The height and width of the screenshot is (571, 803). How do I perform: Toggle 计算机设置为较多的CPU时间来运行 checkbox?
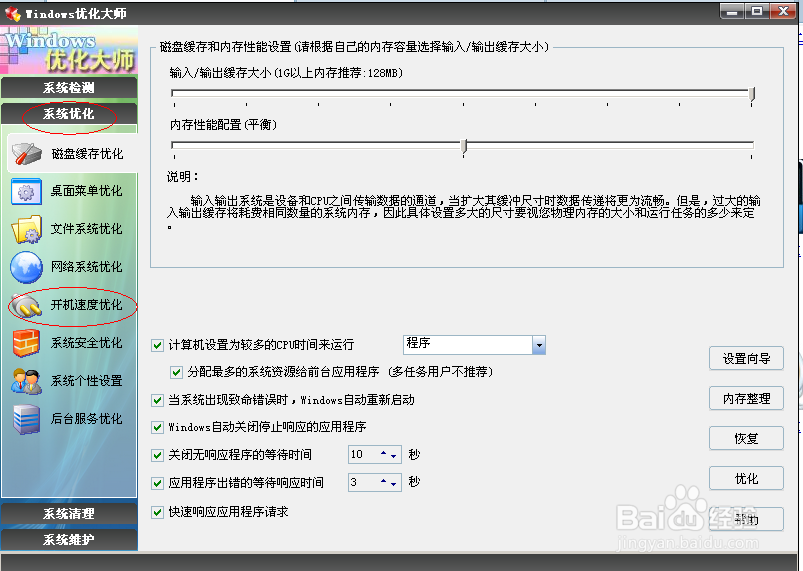(x=158, y=345)
